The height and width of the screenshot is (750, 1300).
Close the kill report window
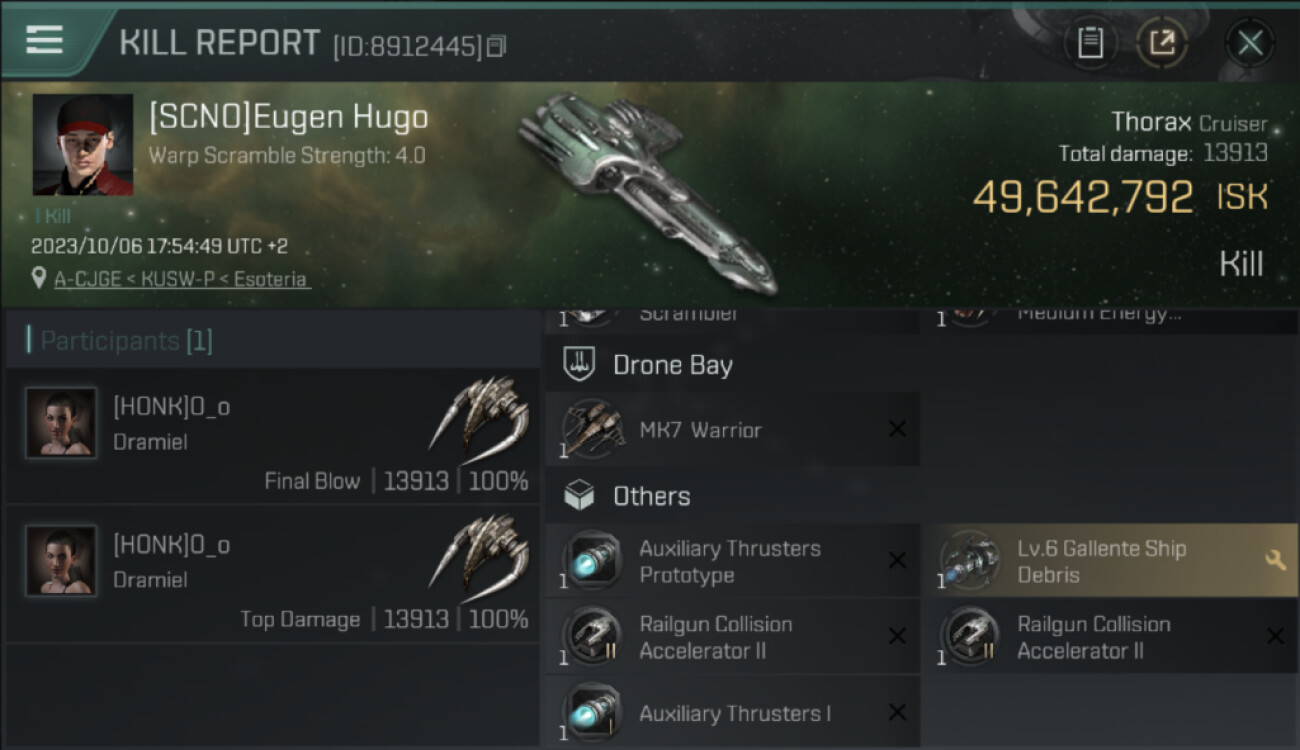click(x=1250, y=42)
